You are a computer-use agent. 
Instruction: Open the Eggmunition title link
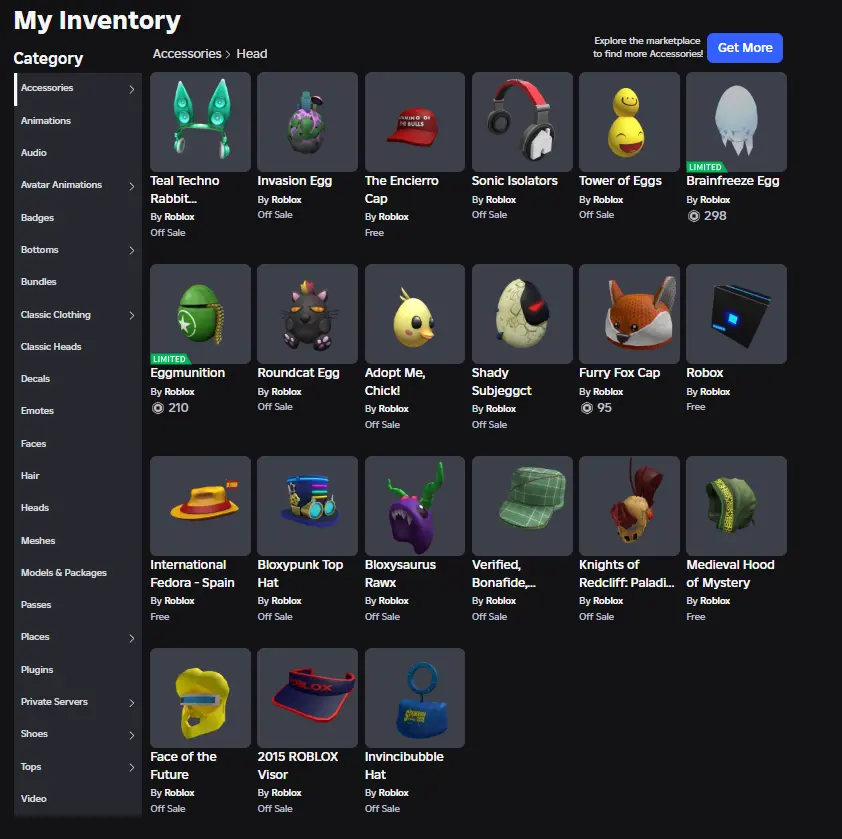(187, 373)
